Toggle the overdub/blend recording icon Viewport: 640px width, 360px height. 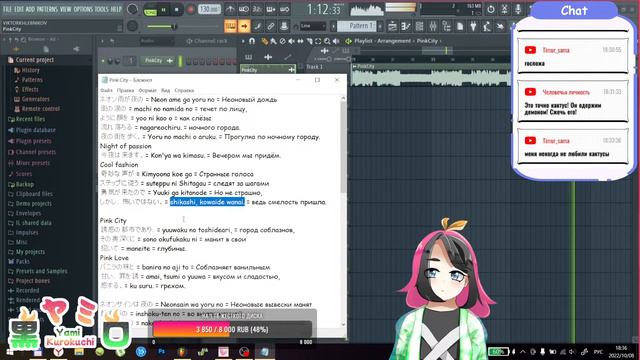coord(271,9)
